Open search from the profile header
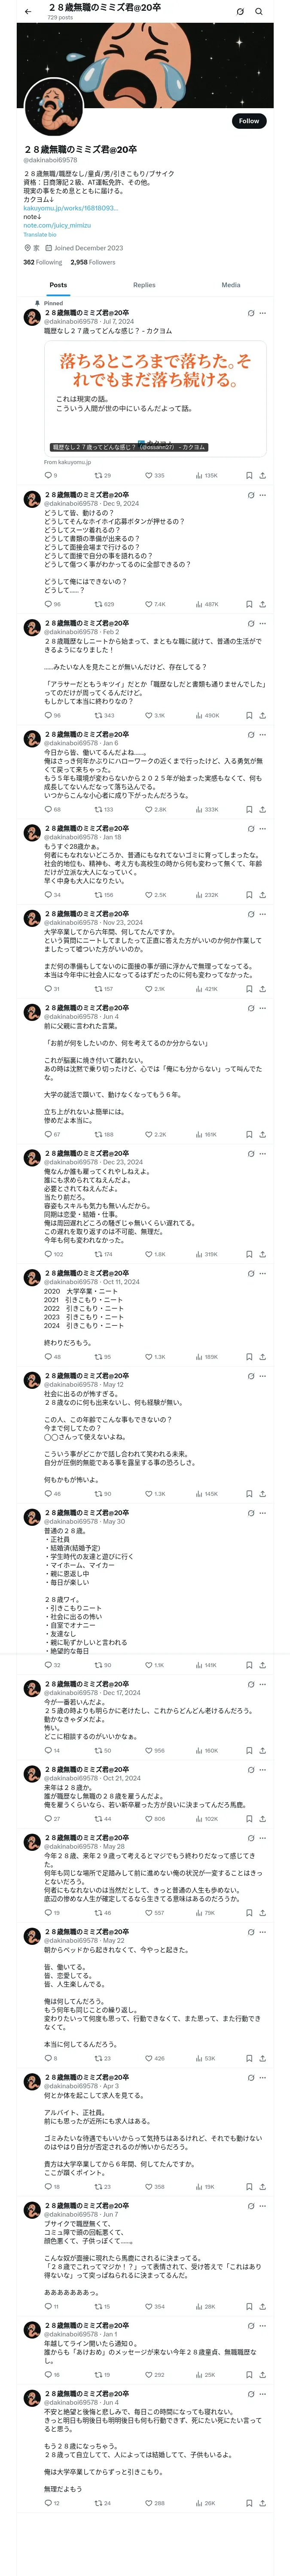 259,12
